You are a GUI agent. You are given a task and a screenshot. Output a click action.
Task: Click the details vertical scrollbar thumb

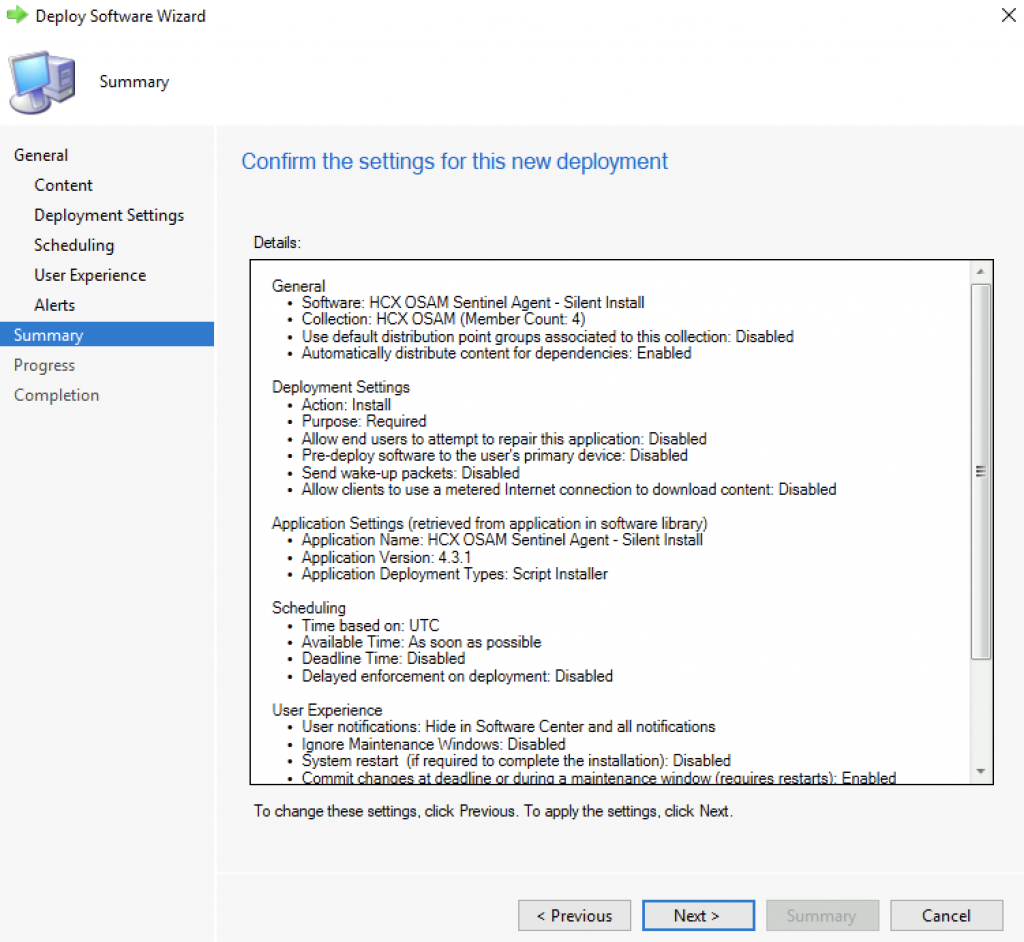coord(980,472)
